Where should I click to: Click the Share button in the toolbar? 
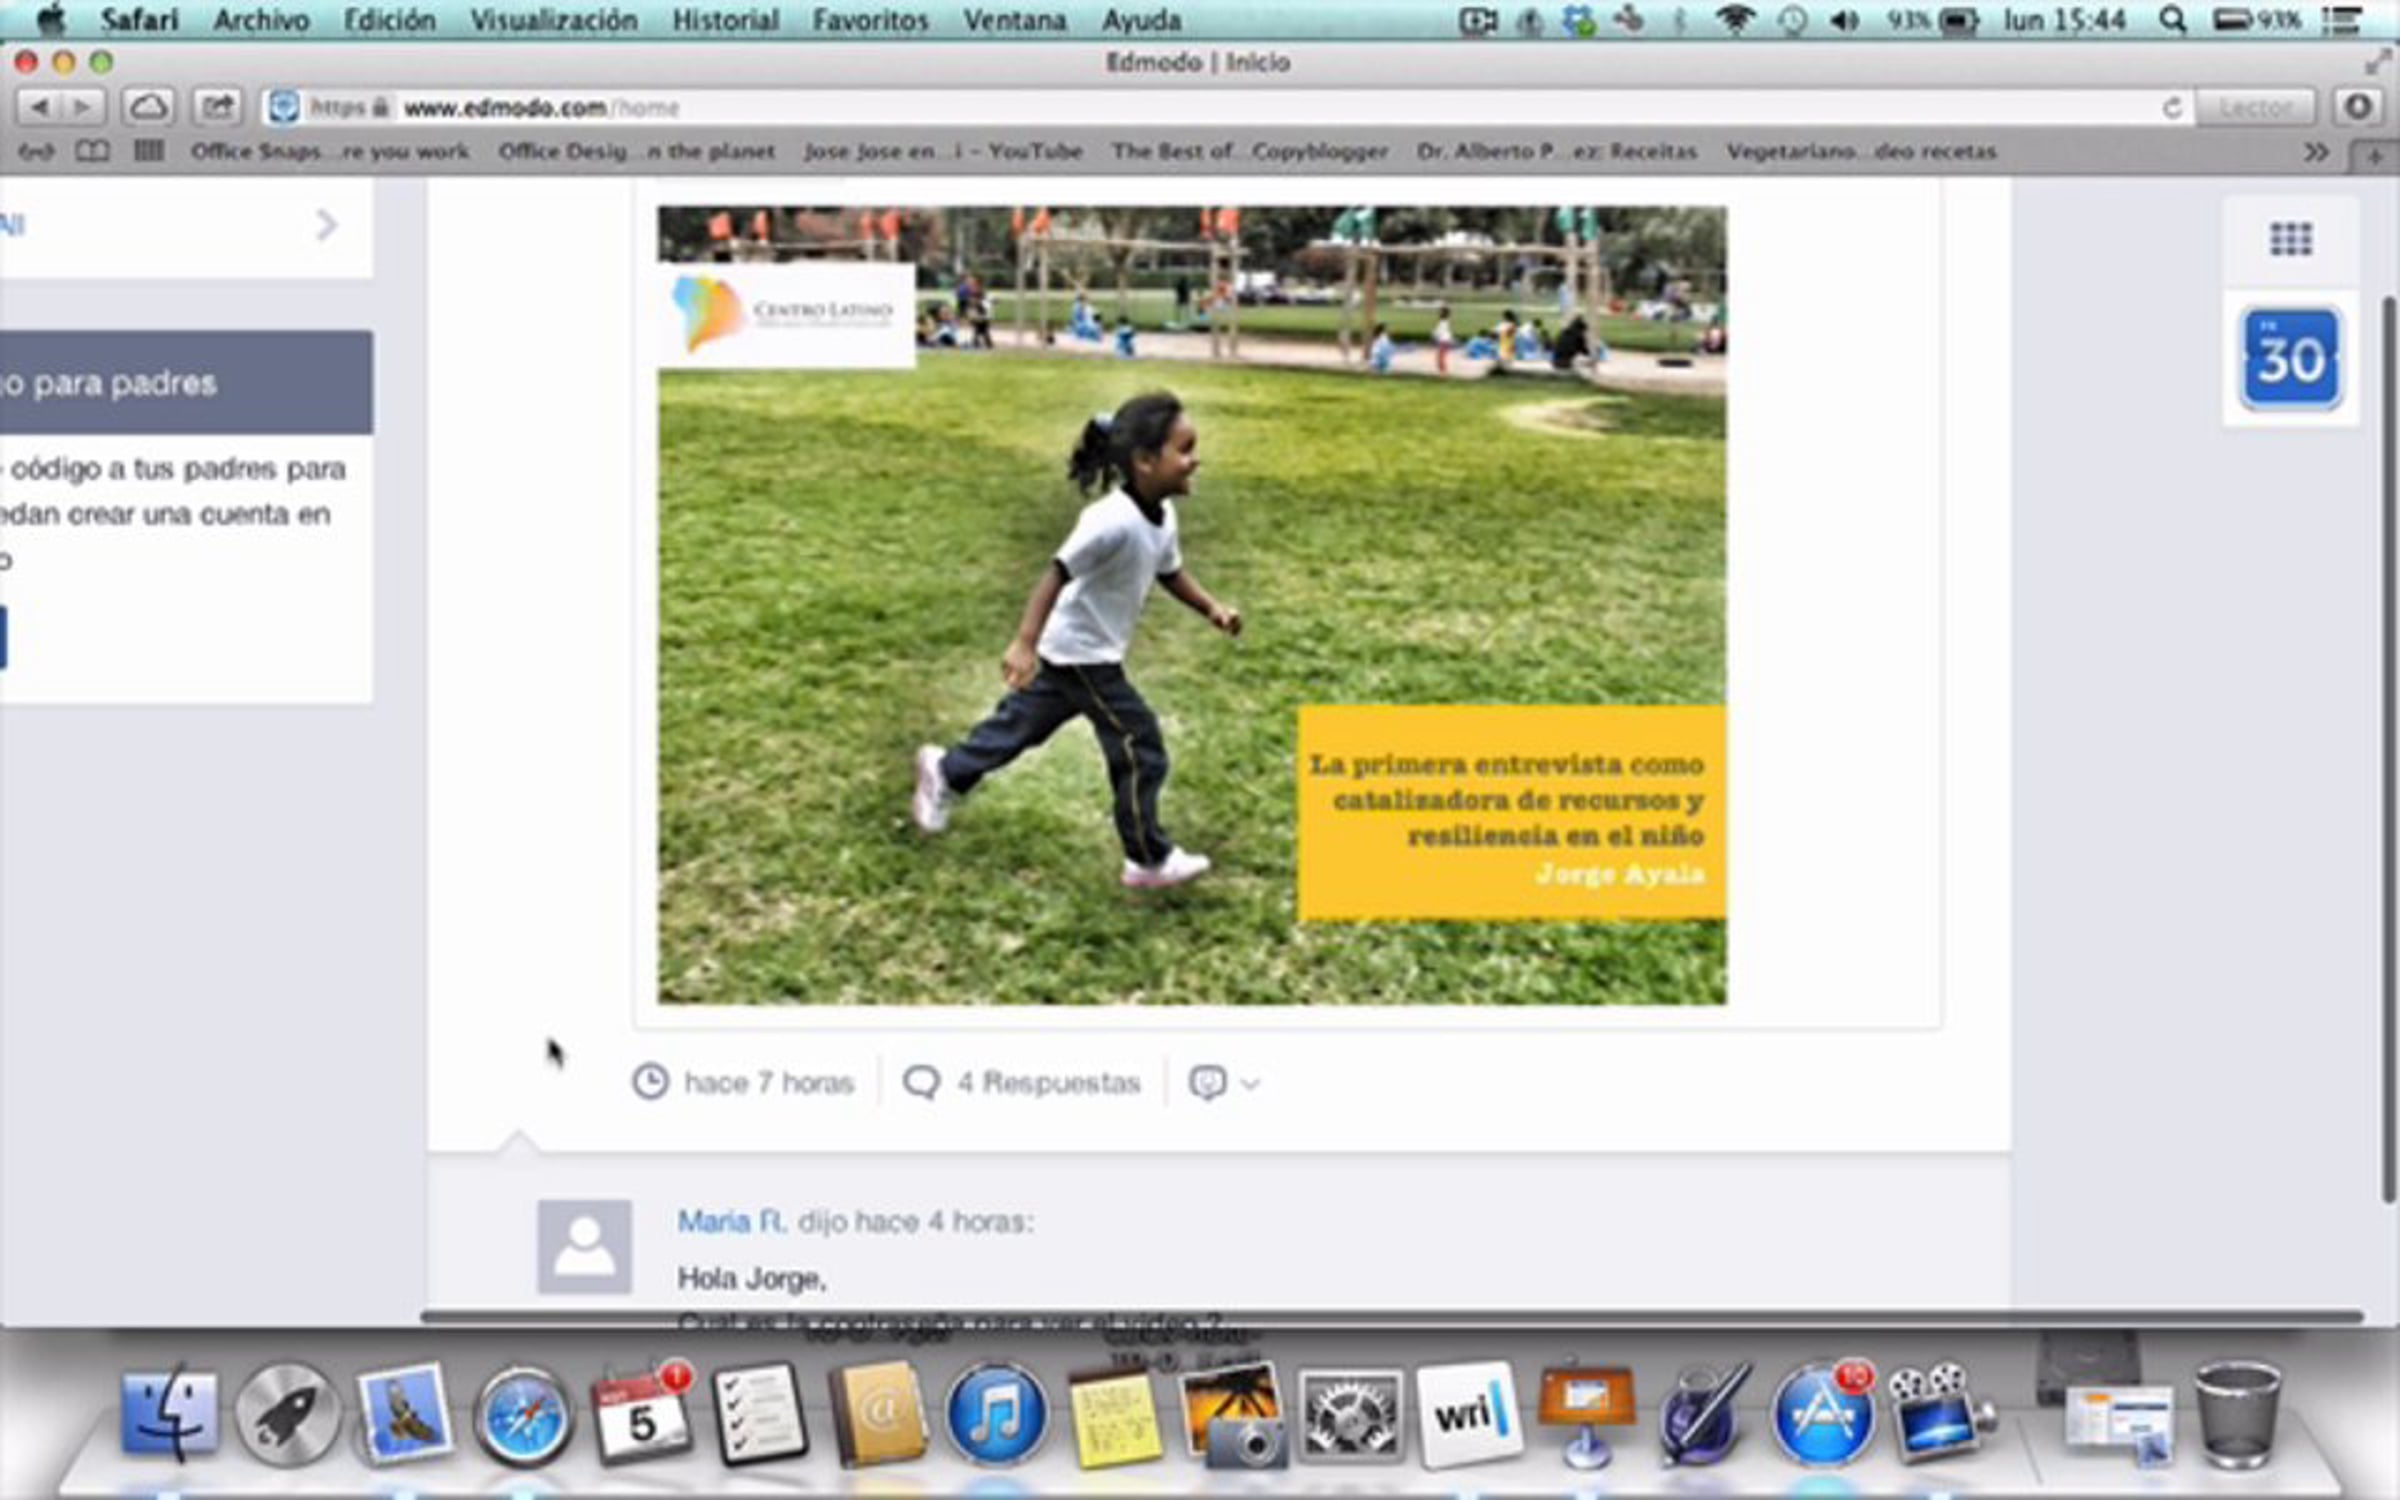tap(218, 106)
